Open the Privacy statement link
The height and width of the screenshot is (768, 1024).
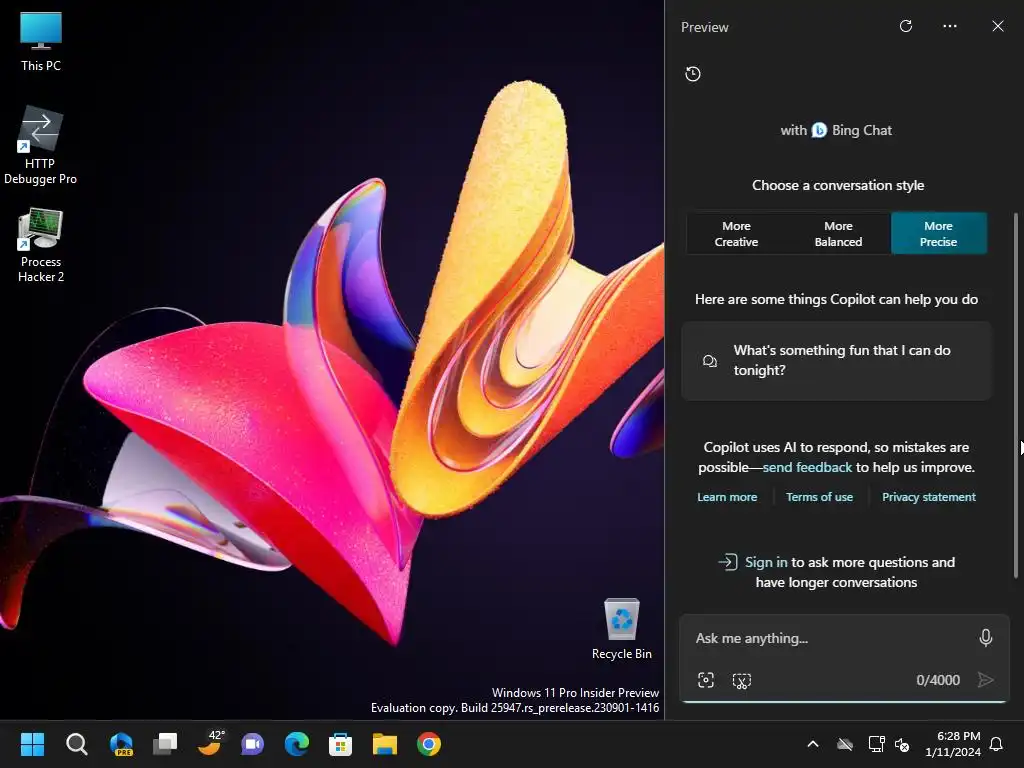coord(929,497)
